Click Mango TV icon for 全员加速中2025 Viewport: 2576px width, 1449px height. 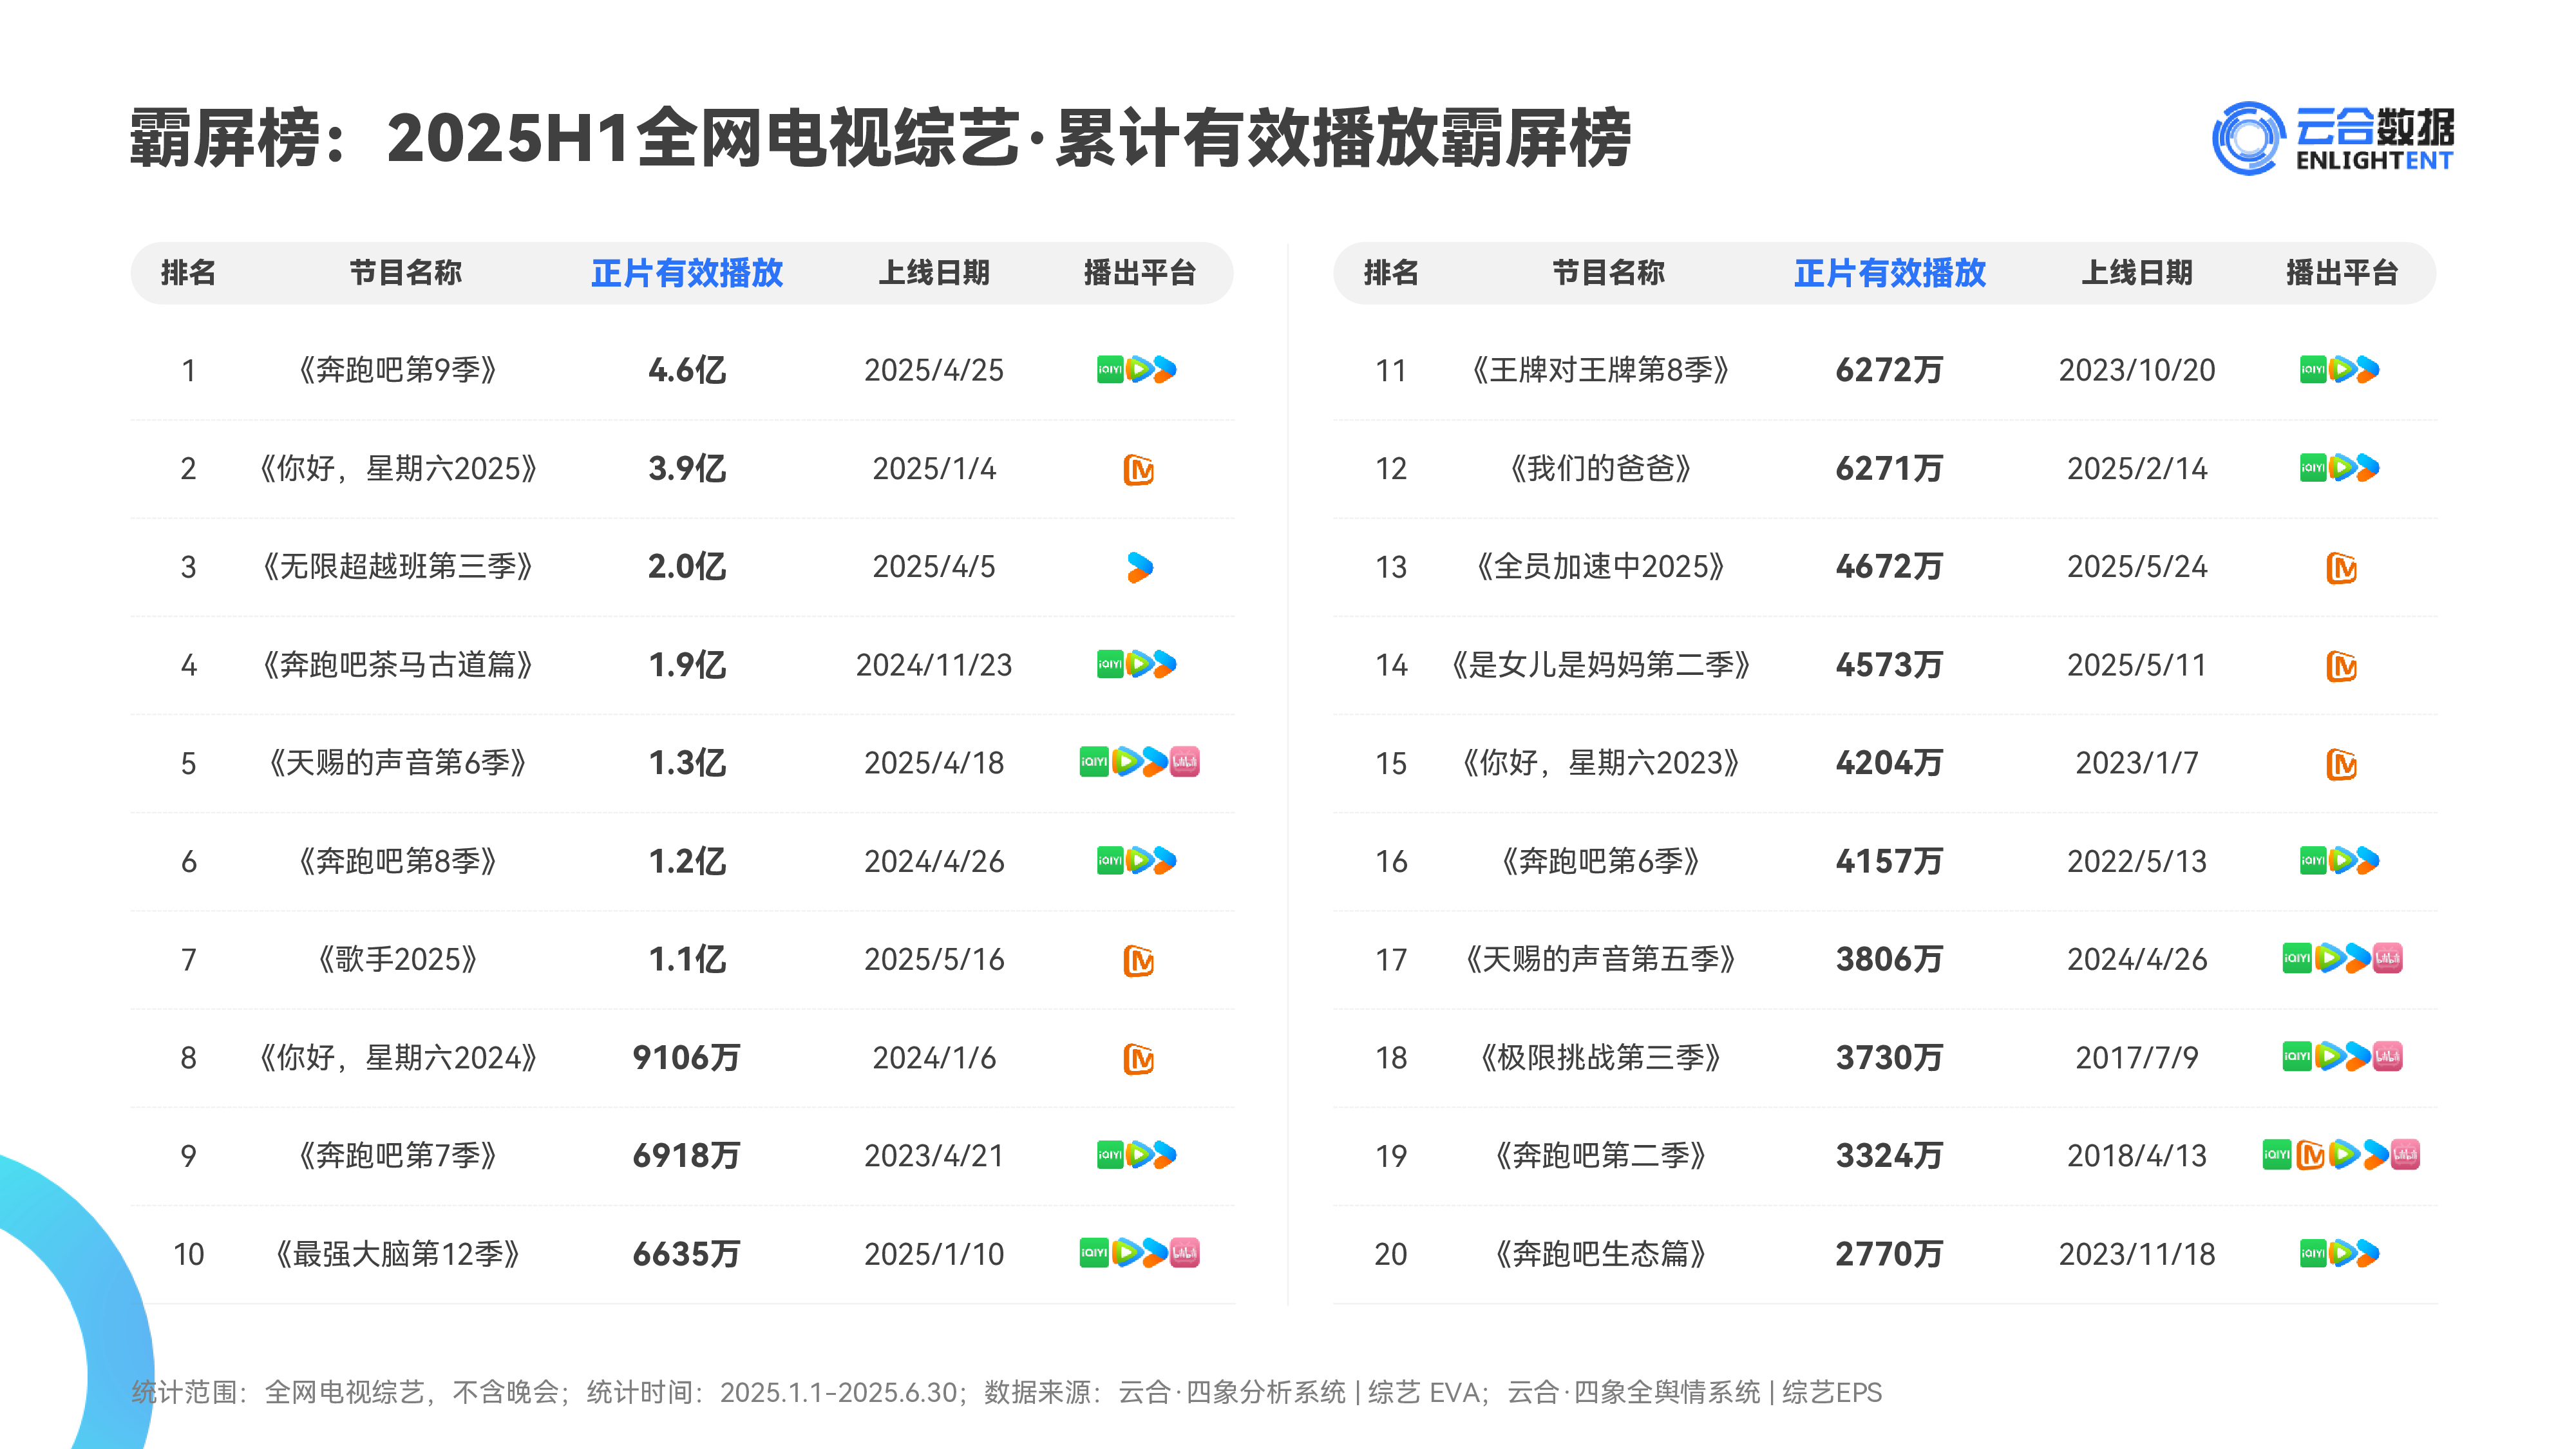[x=2341, y=568]
